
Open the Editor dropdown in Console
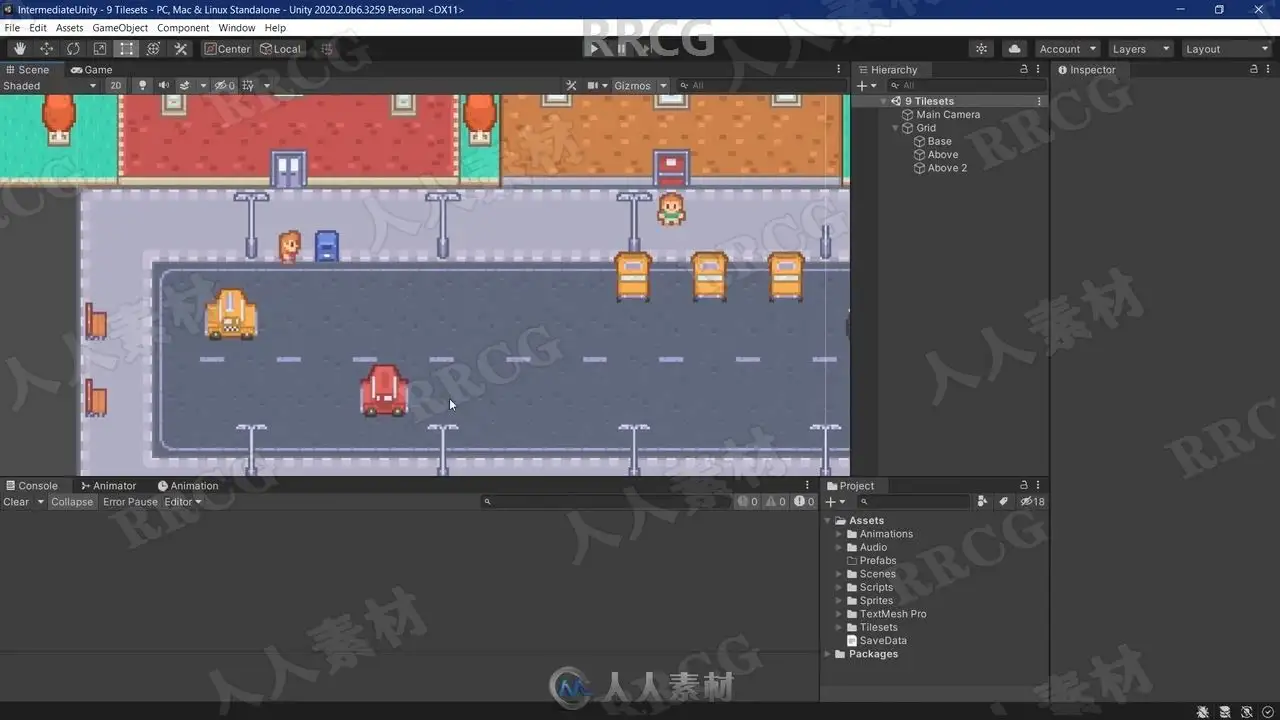[x=183, y=502]
